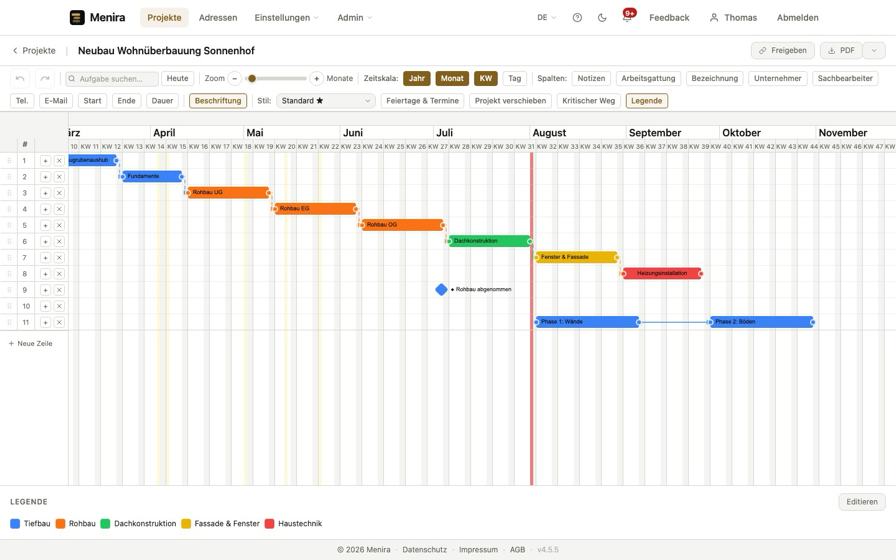Open notifications bell with 9+ badge
The width and height of the screenshot is (896, 560).
[627, 17]
